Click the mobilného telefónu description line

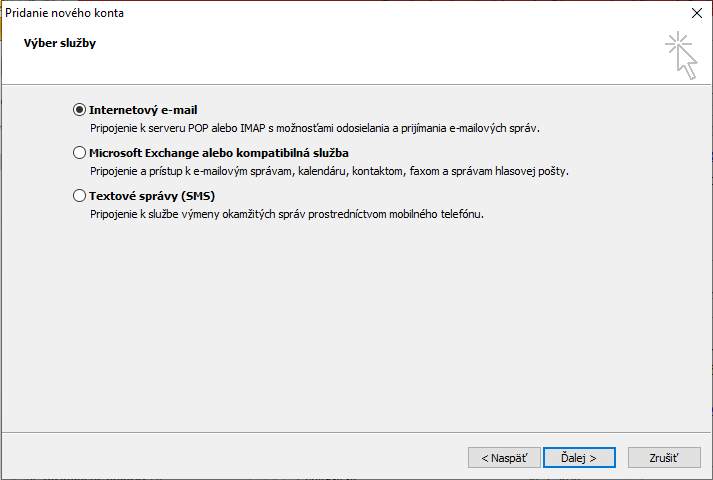point(286,214)
